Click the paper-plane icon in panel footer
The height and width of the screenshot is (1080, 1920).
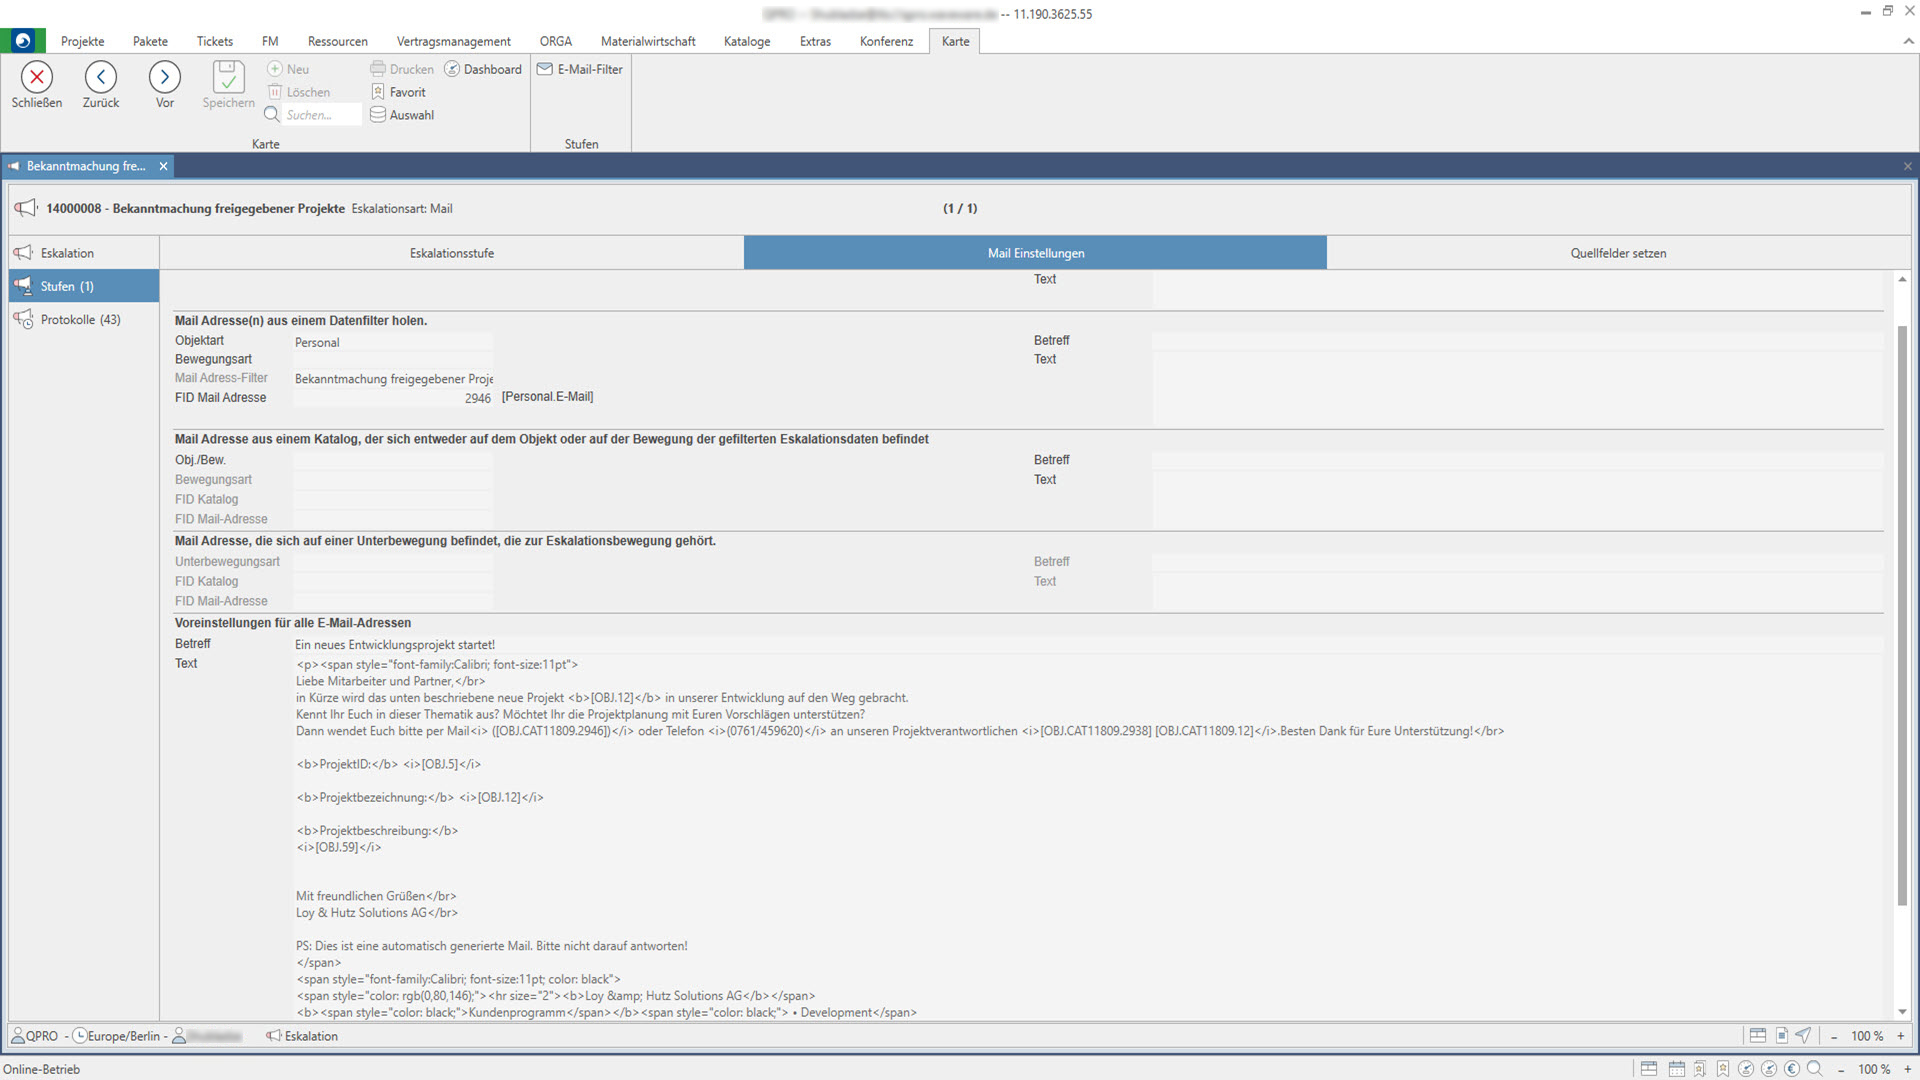point(1803,1036)
